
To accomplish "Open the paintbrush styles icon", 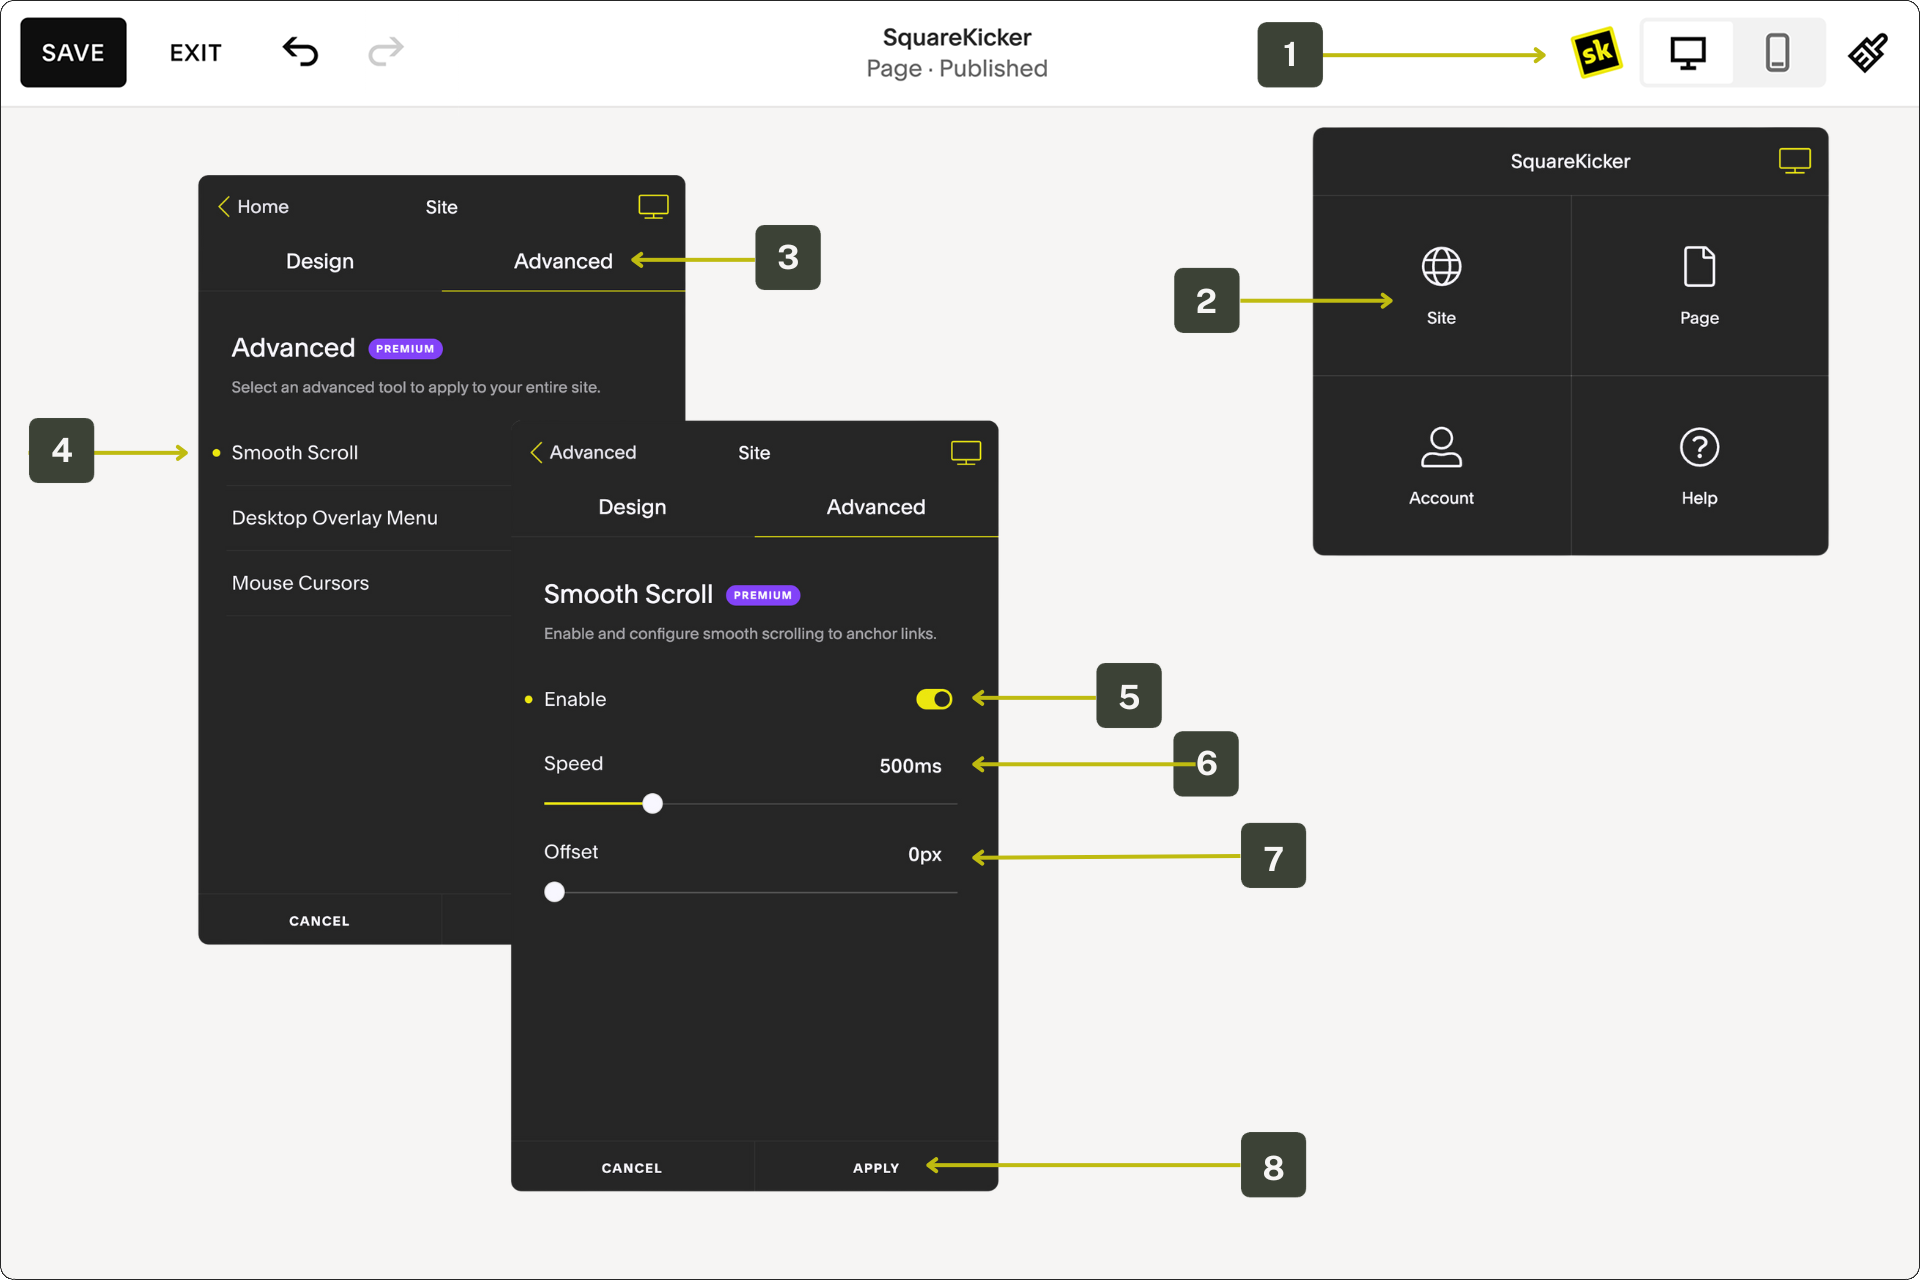I will pos(1867,52).
